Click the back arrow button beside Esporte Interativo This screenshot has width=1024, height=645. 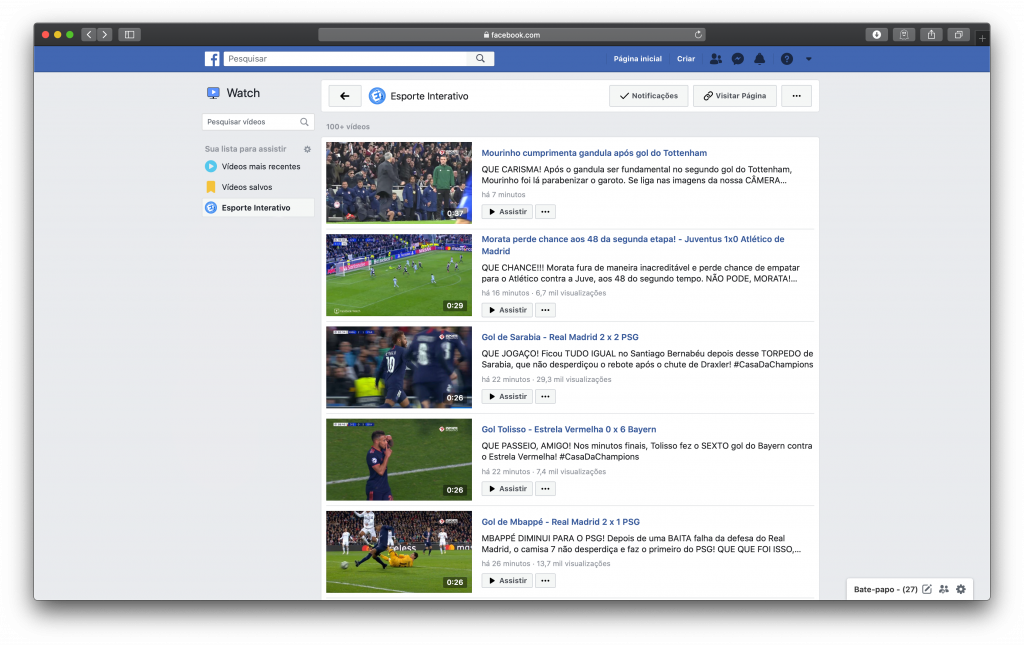345,96
